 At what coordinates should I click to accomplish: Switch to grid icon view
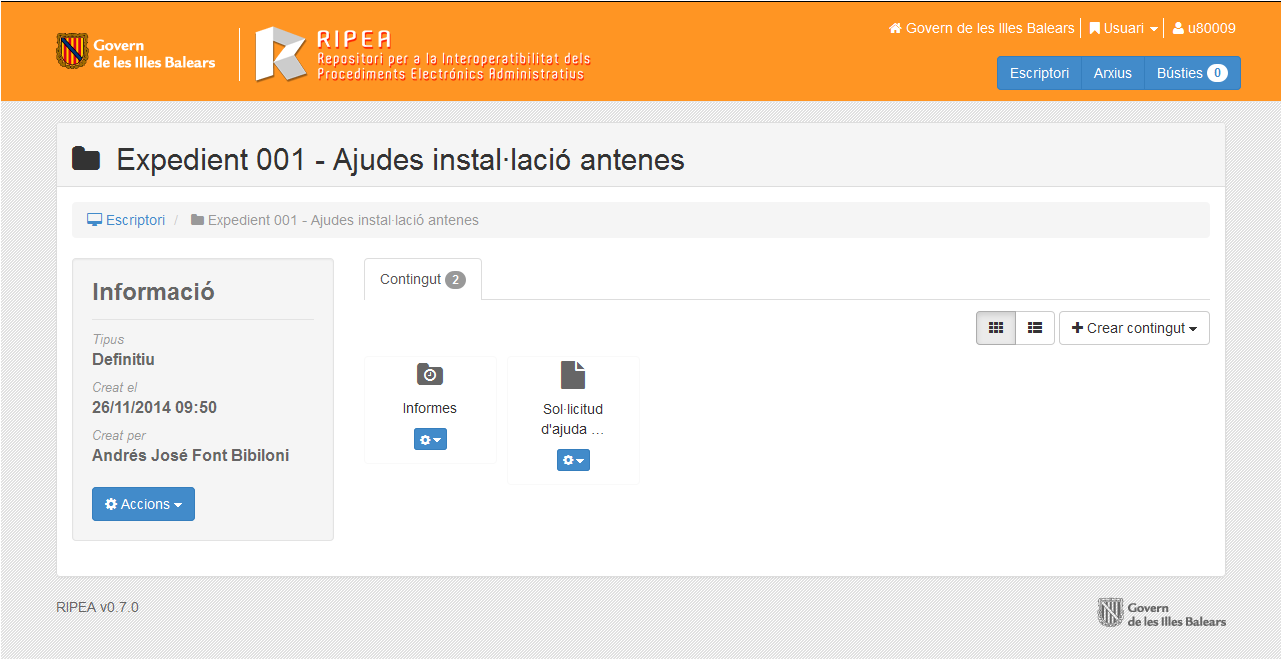996,328
